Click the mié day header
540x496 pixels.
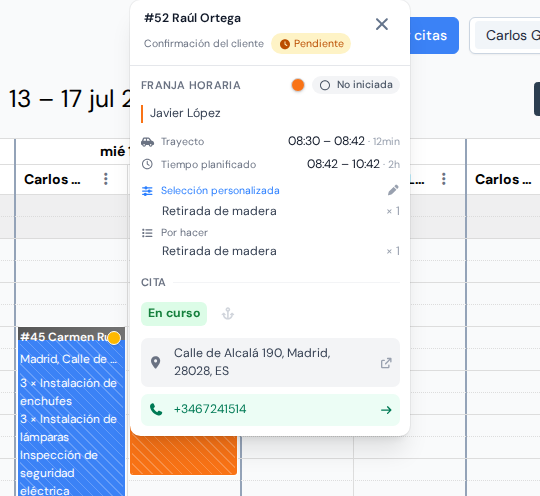click(114, 152)
